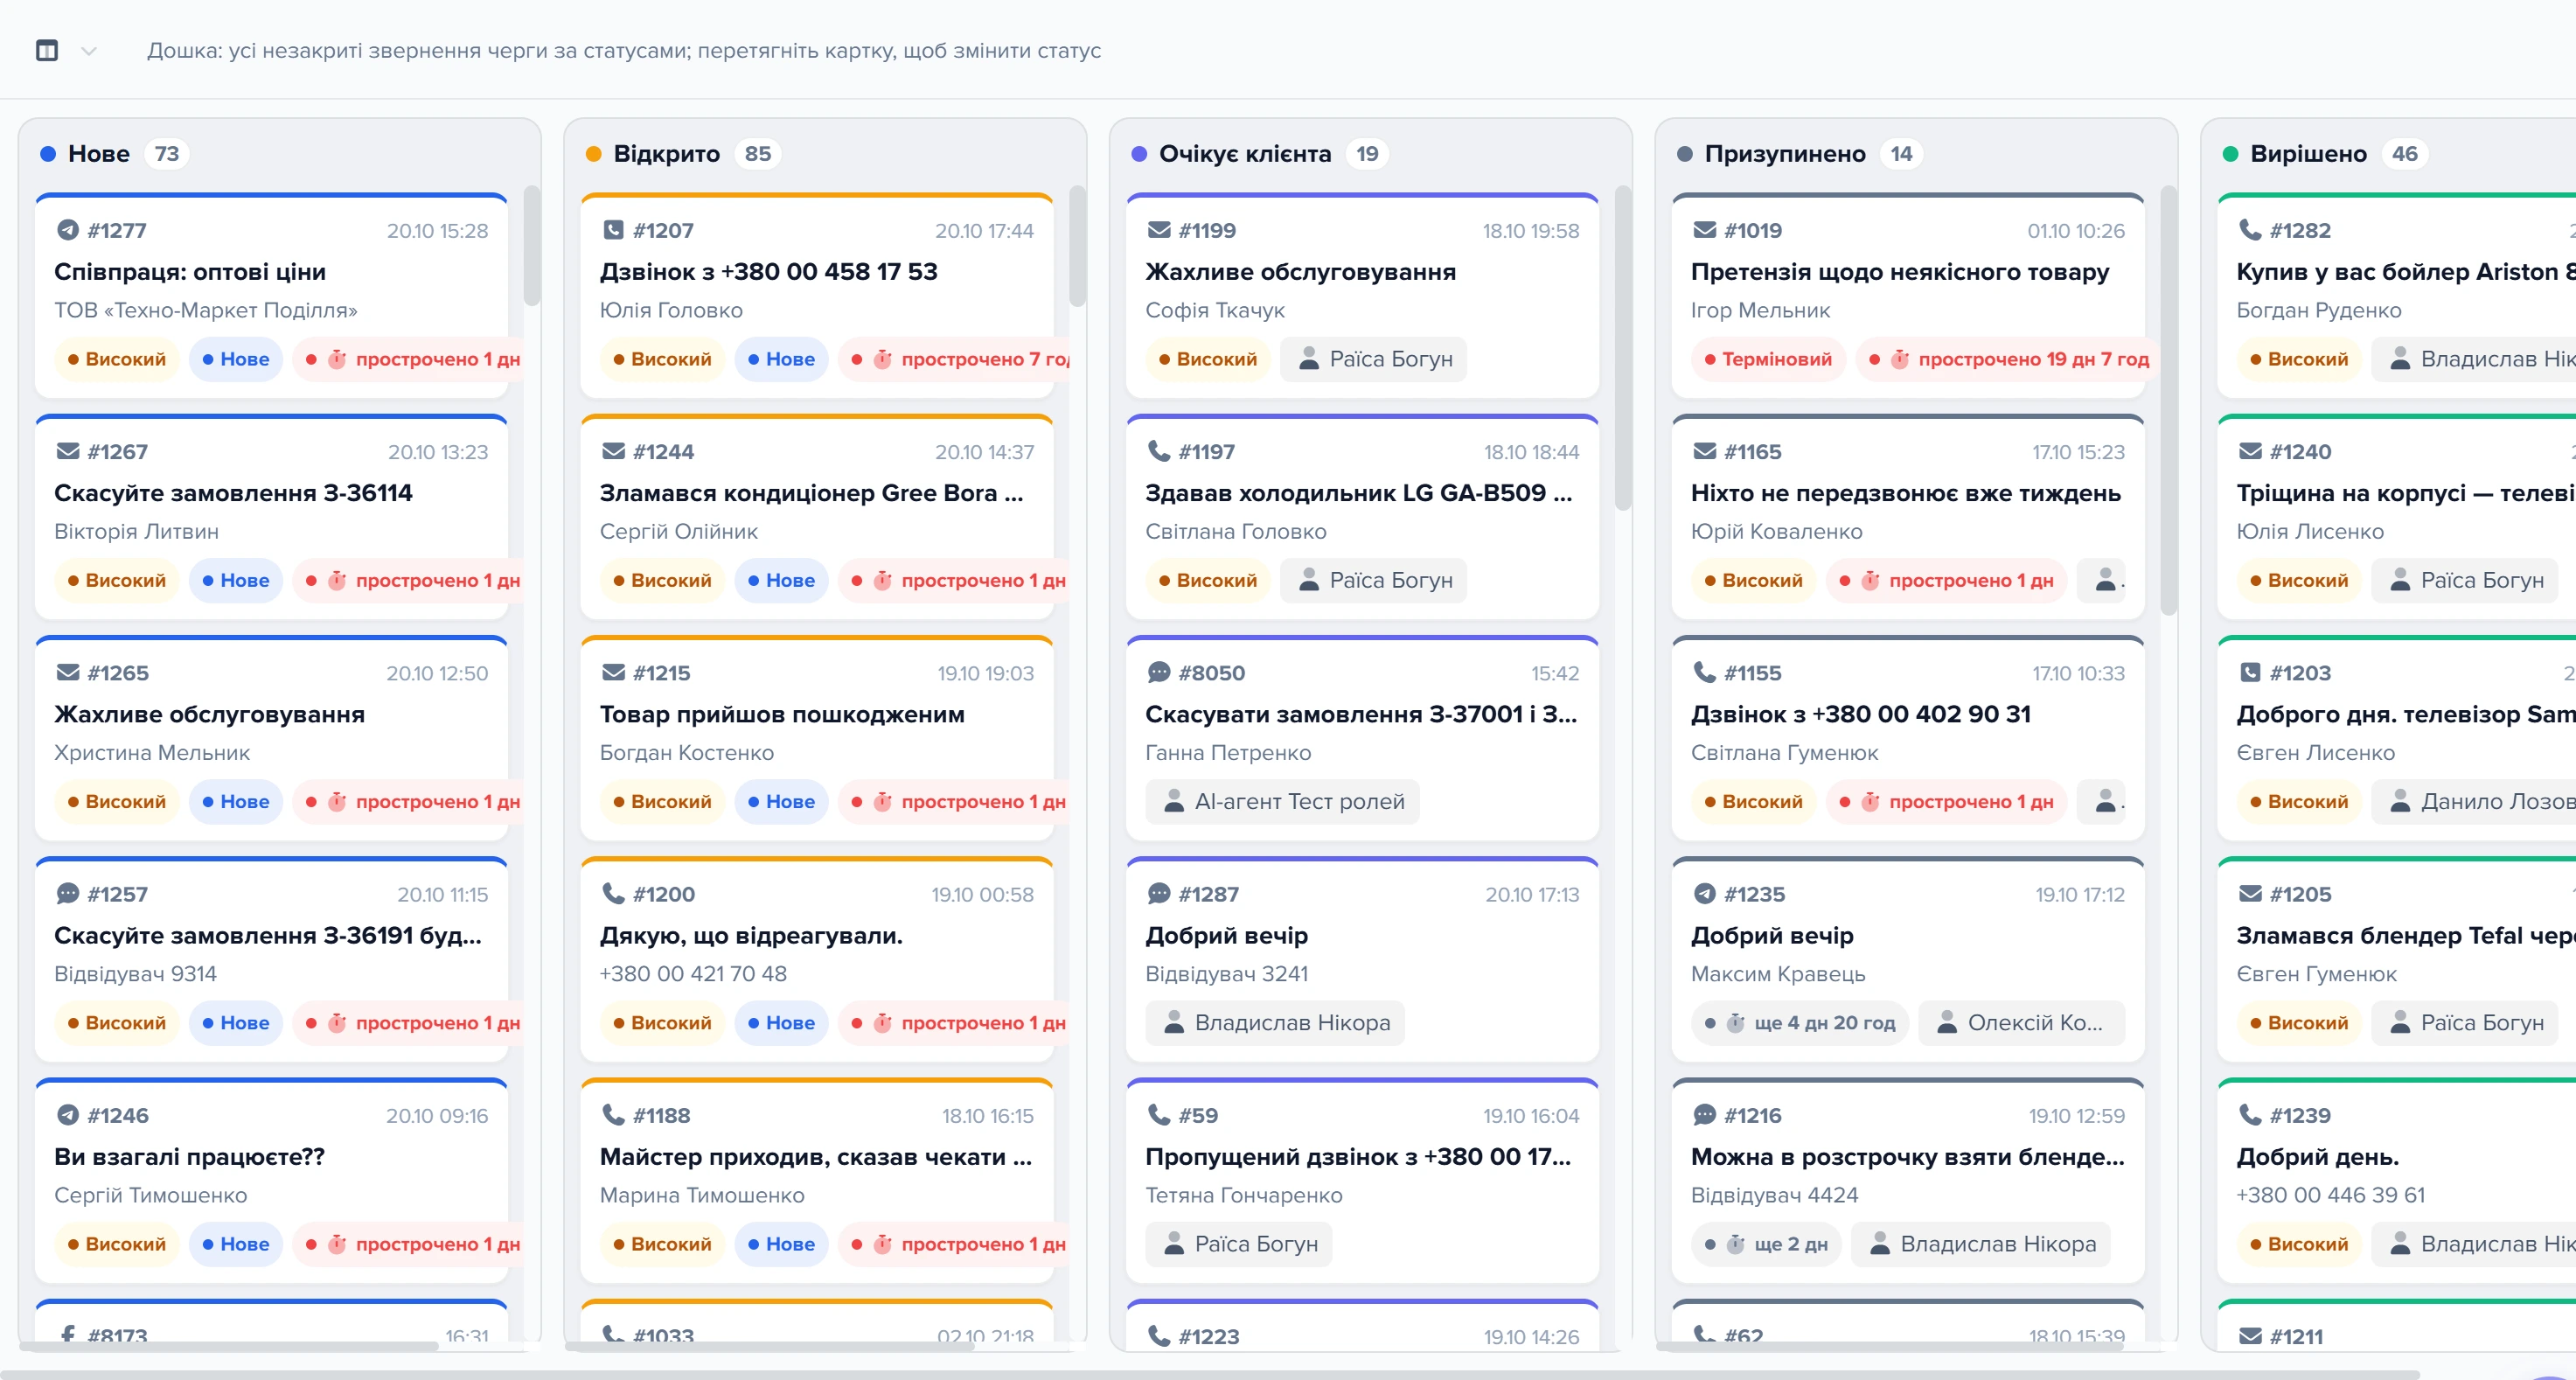Expand the view switcher chevron

click(x=89, y=51)
